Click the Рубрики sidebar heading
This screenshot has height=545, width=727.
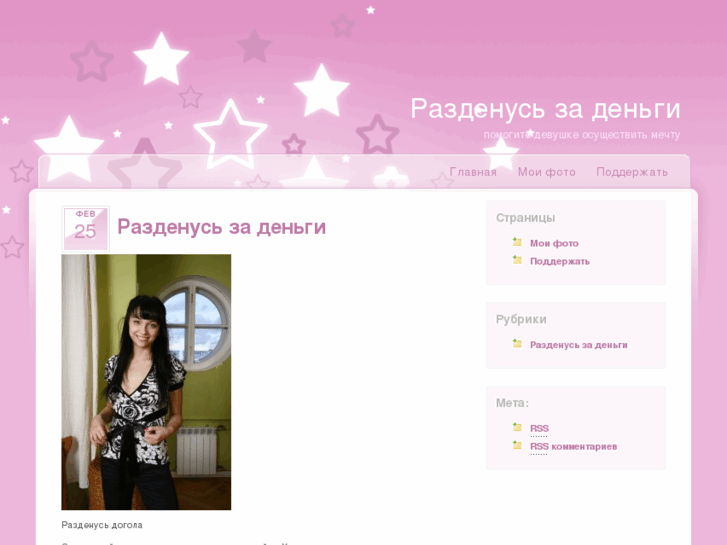click(521, 319)
